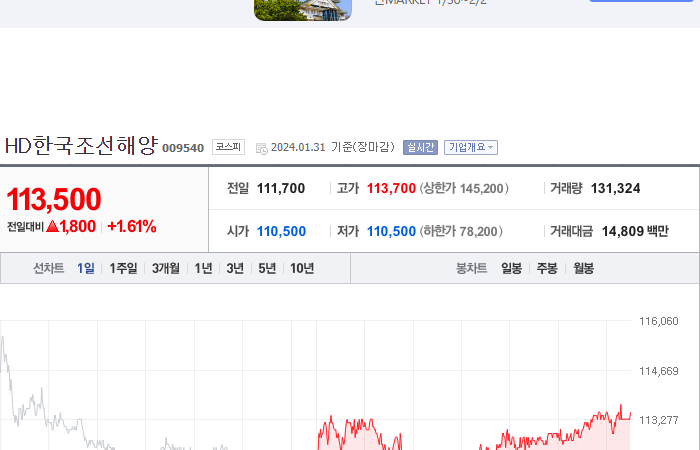
Task: Click the lower limit price 78,200
Action: (x=478, y=231)
